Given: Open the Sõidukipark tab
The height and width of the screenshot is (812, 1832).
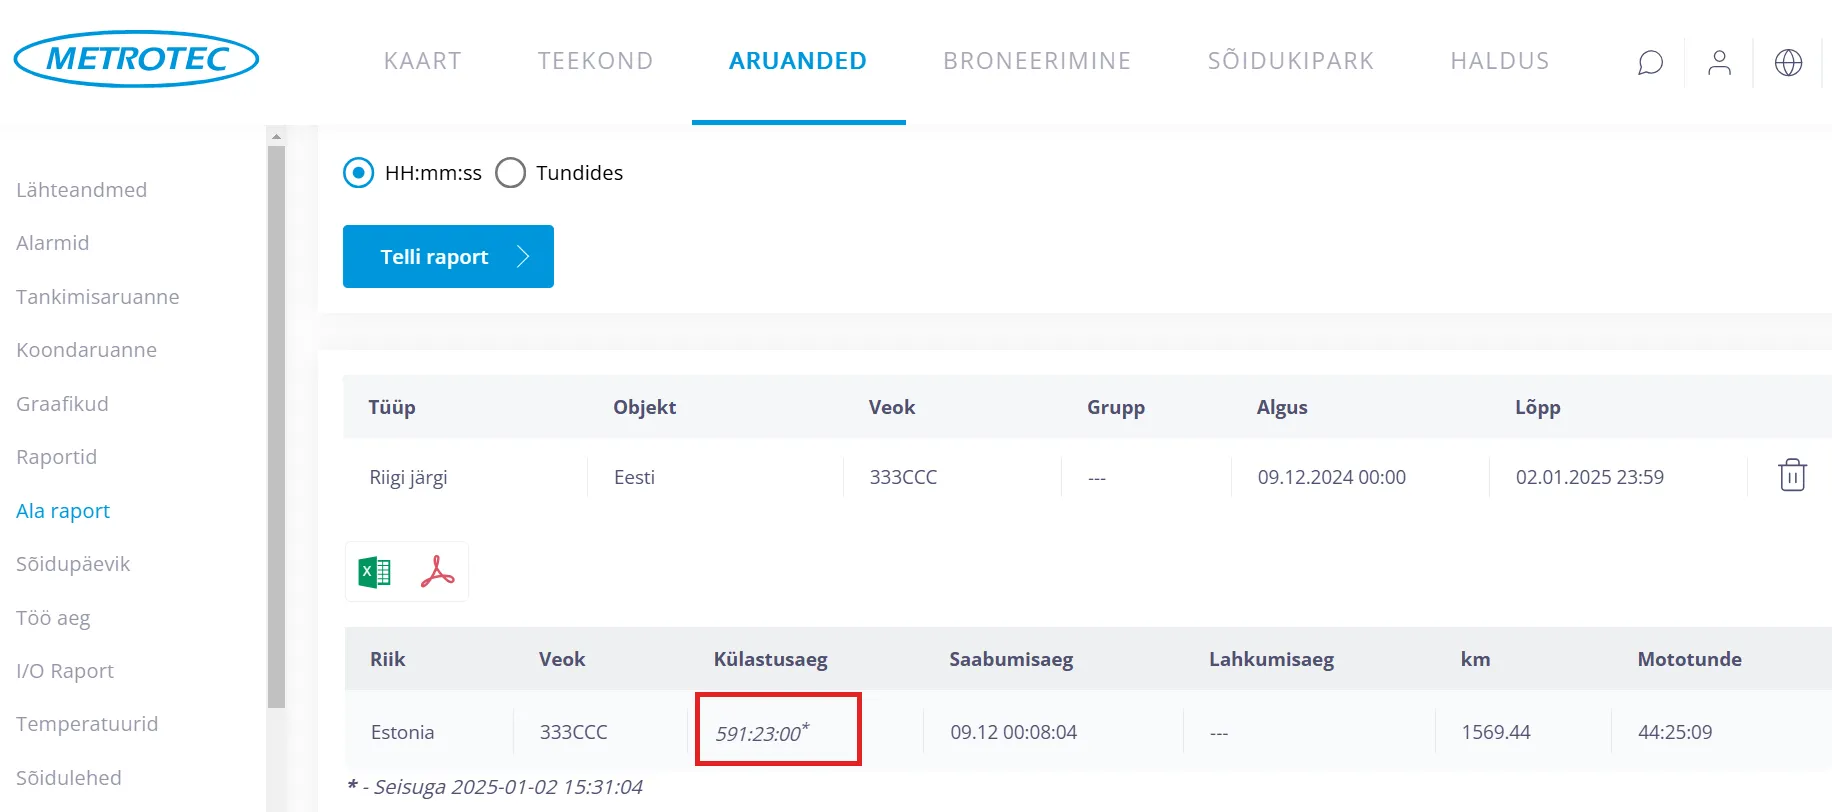Looking at the screenshot, I should pos(1290,61).
